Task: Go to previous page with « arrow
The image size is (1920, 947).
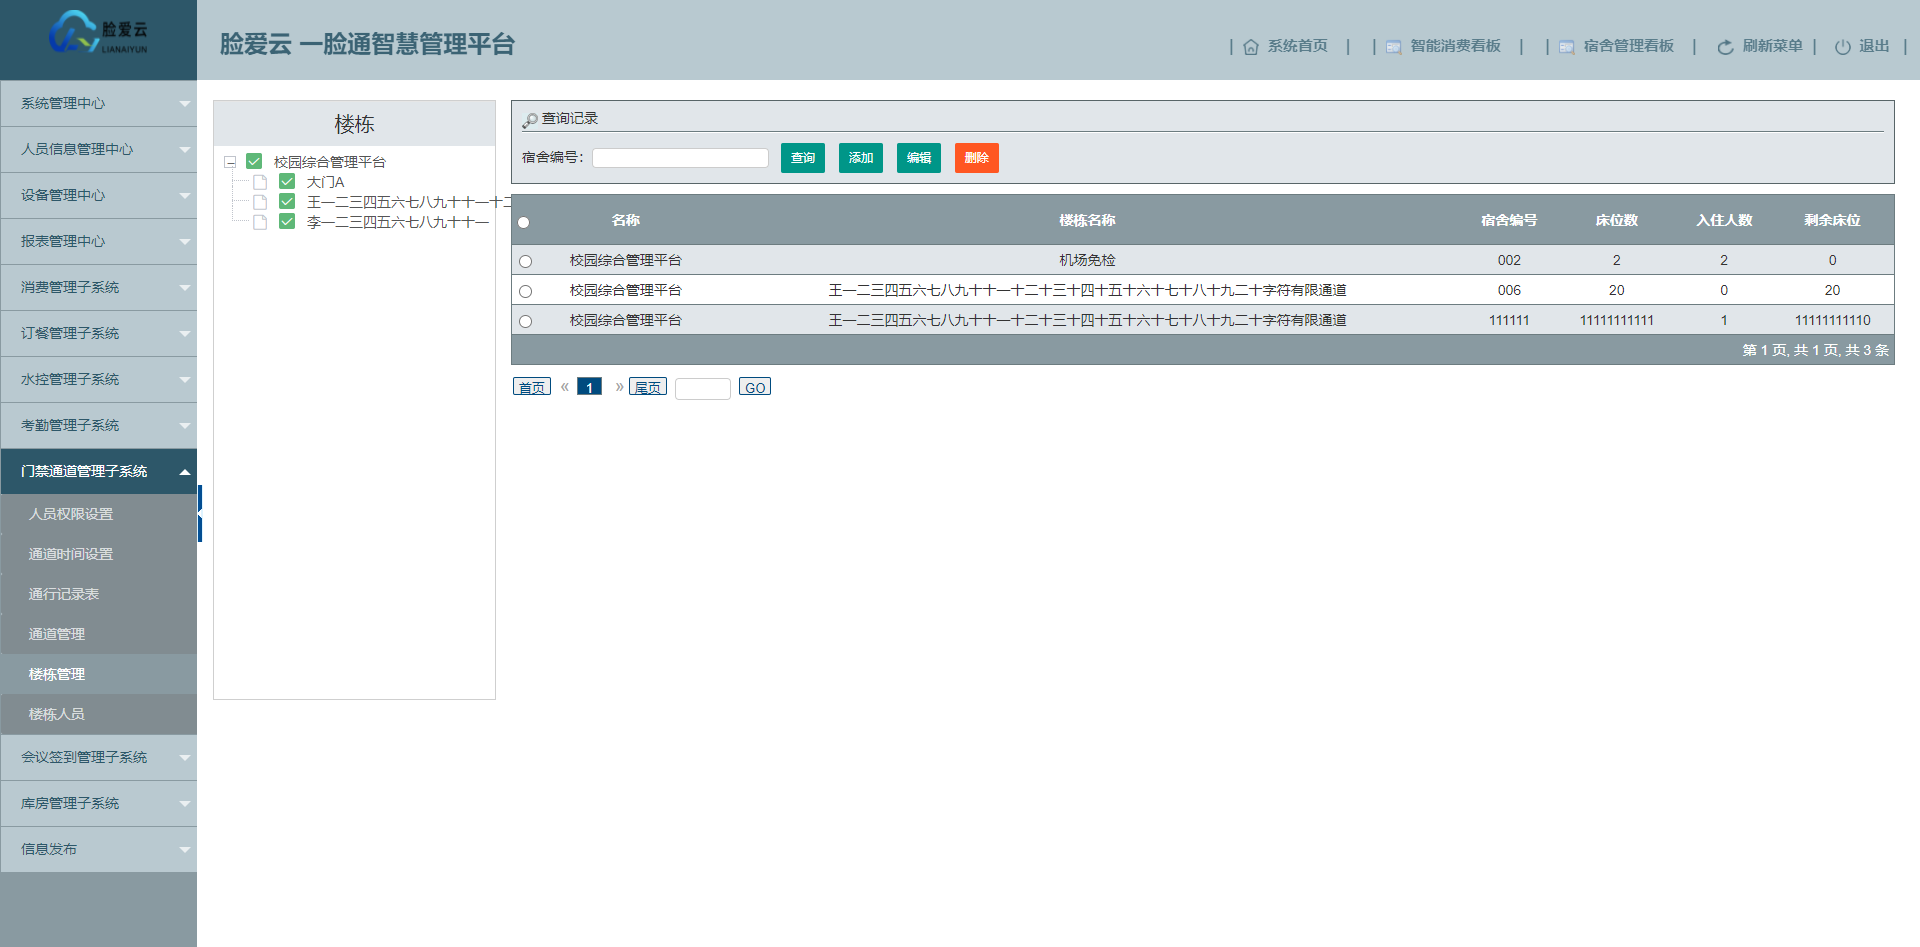Action: click(564, 387)
